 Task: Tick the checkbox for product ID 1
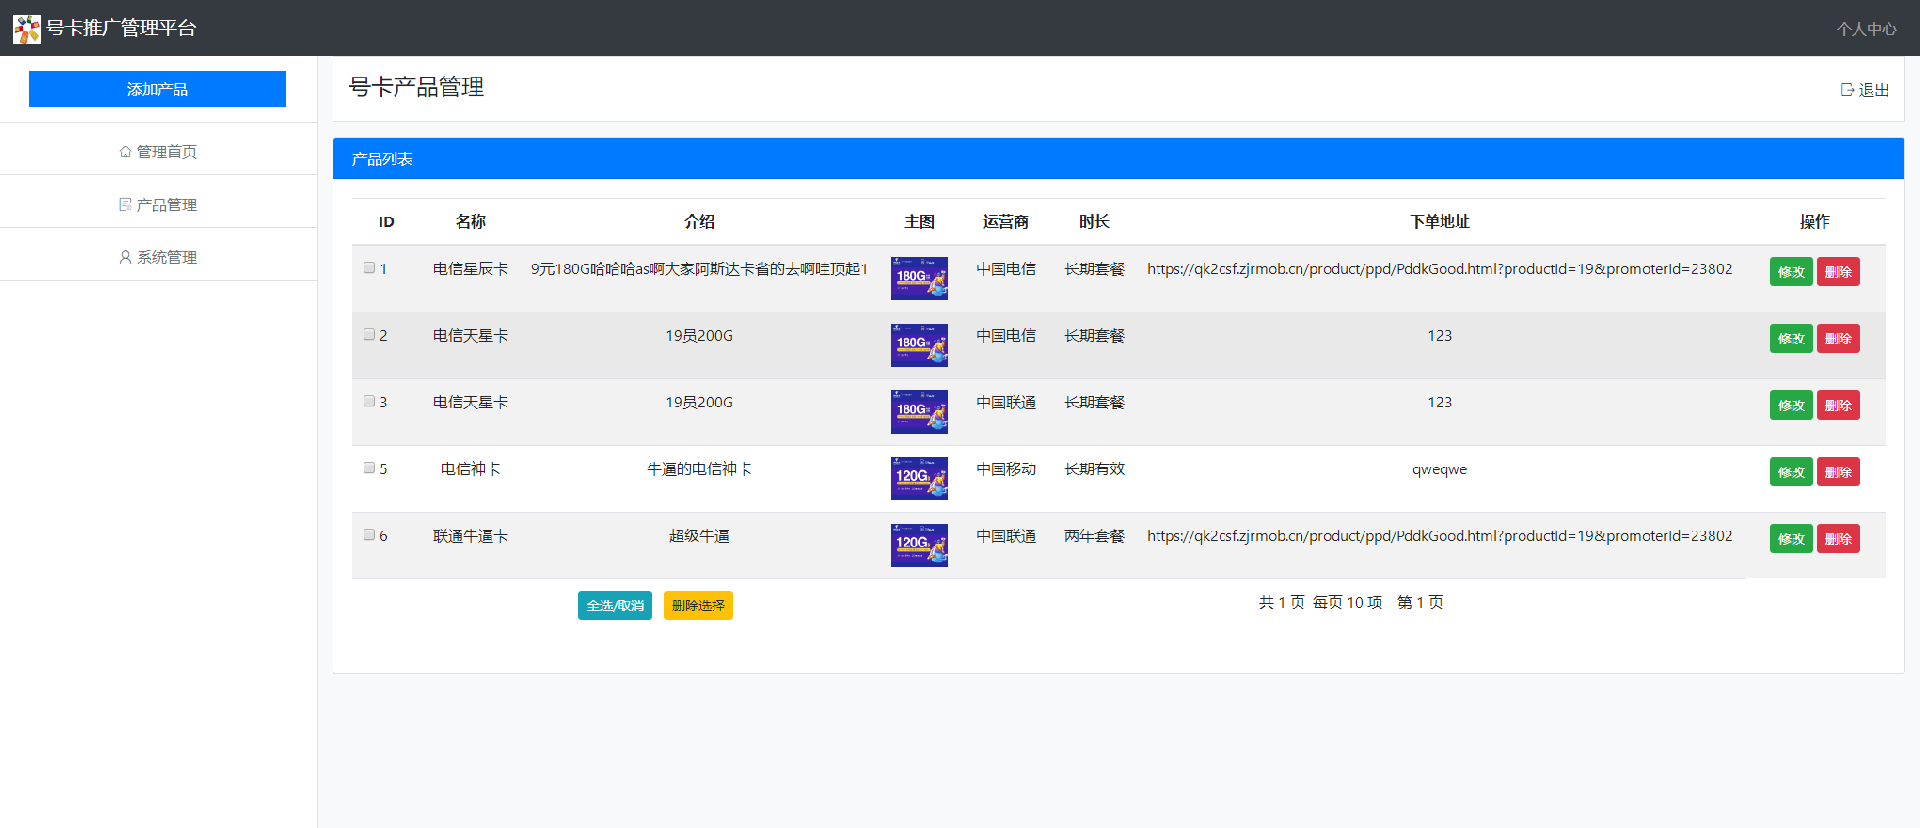[369, 268]
